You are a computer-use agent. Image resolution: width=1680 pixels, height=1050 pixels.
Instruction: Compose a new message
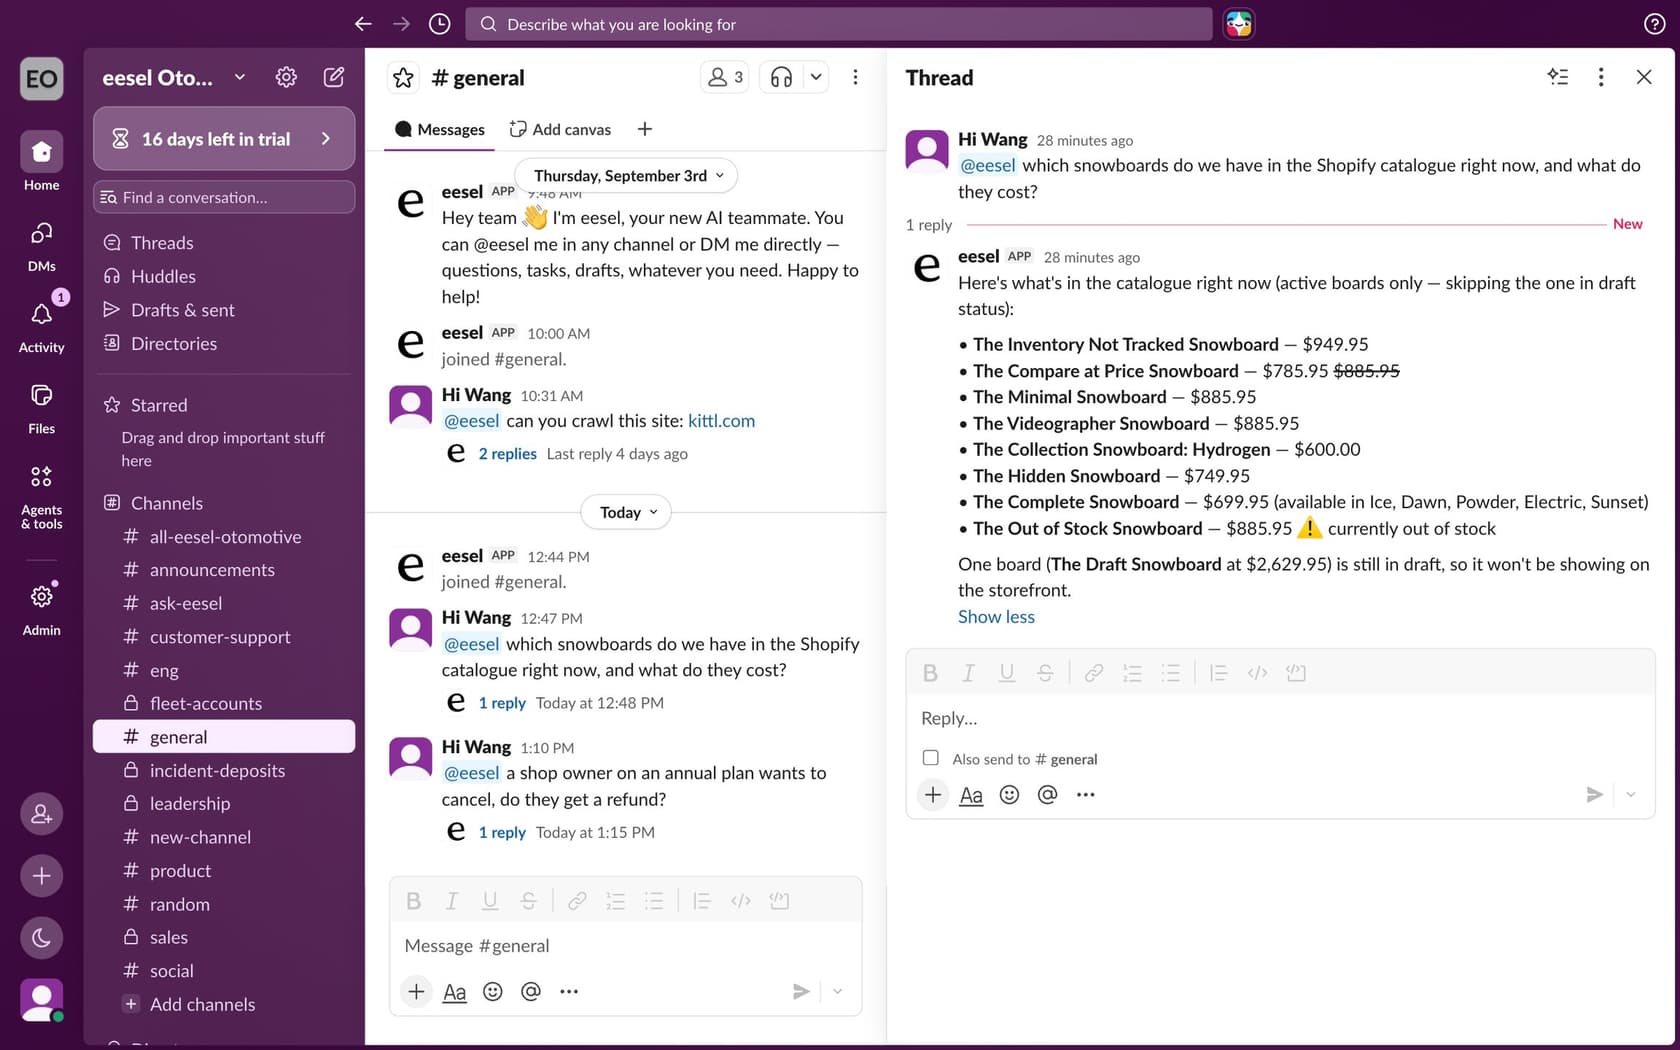334,77
